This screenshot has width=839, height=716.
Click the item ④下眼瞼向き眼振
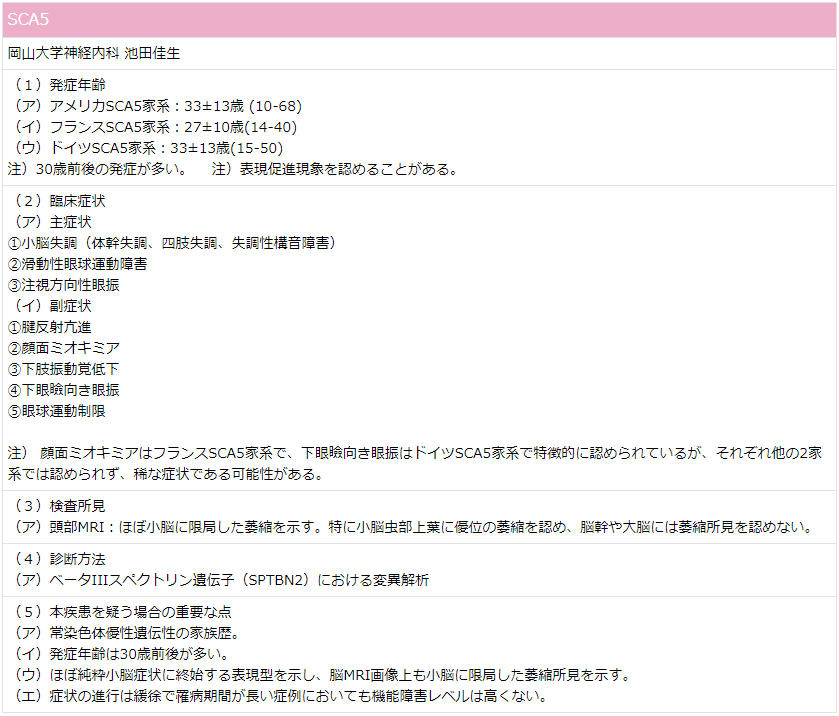pyautogui.click(x=64, y=390)
